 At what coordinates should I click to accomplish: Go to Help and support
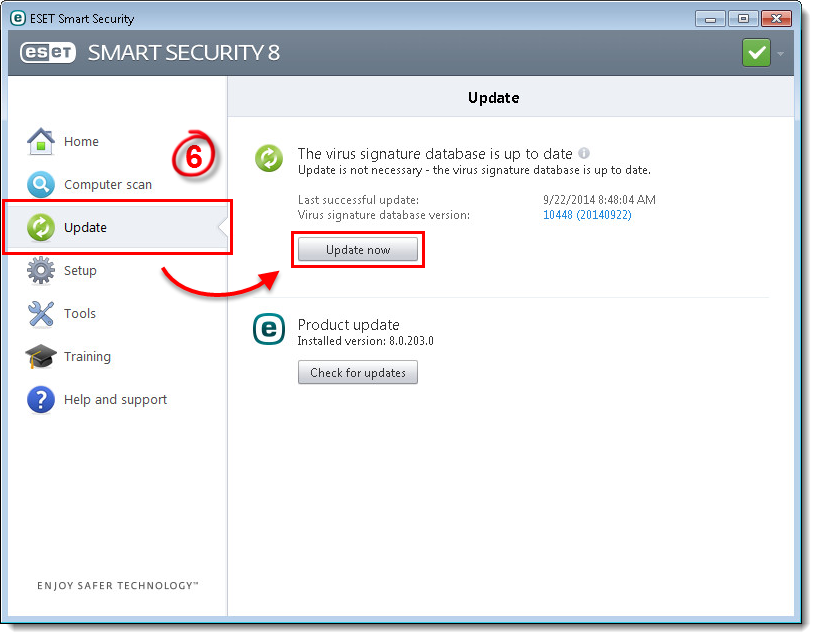click(115, 400)
